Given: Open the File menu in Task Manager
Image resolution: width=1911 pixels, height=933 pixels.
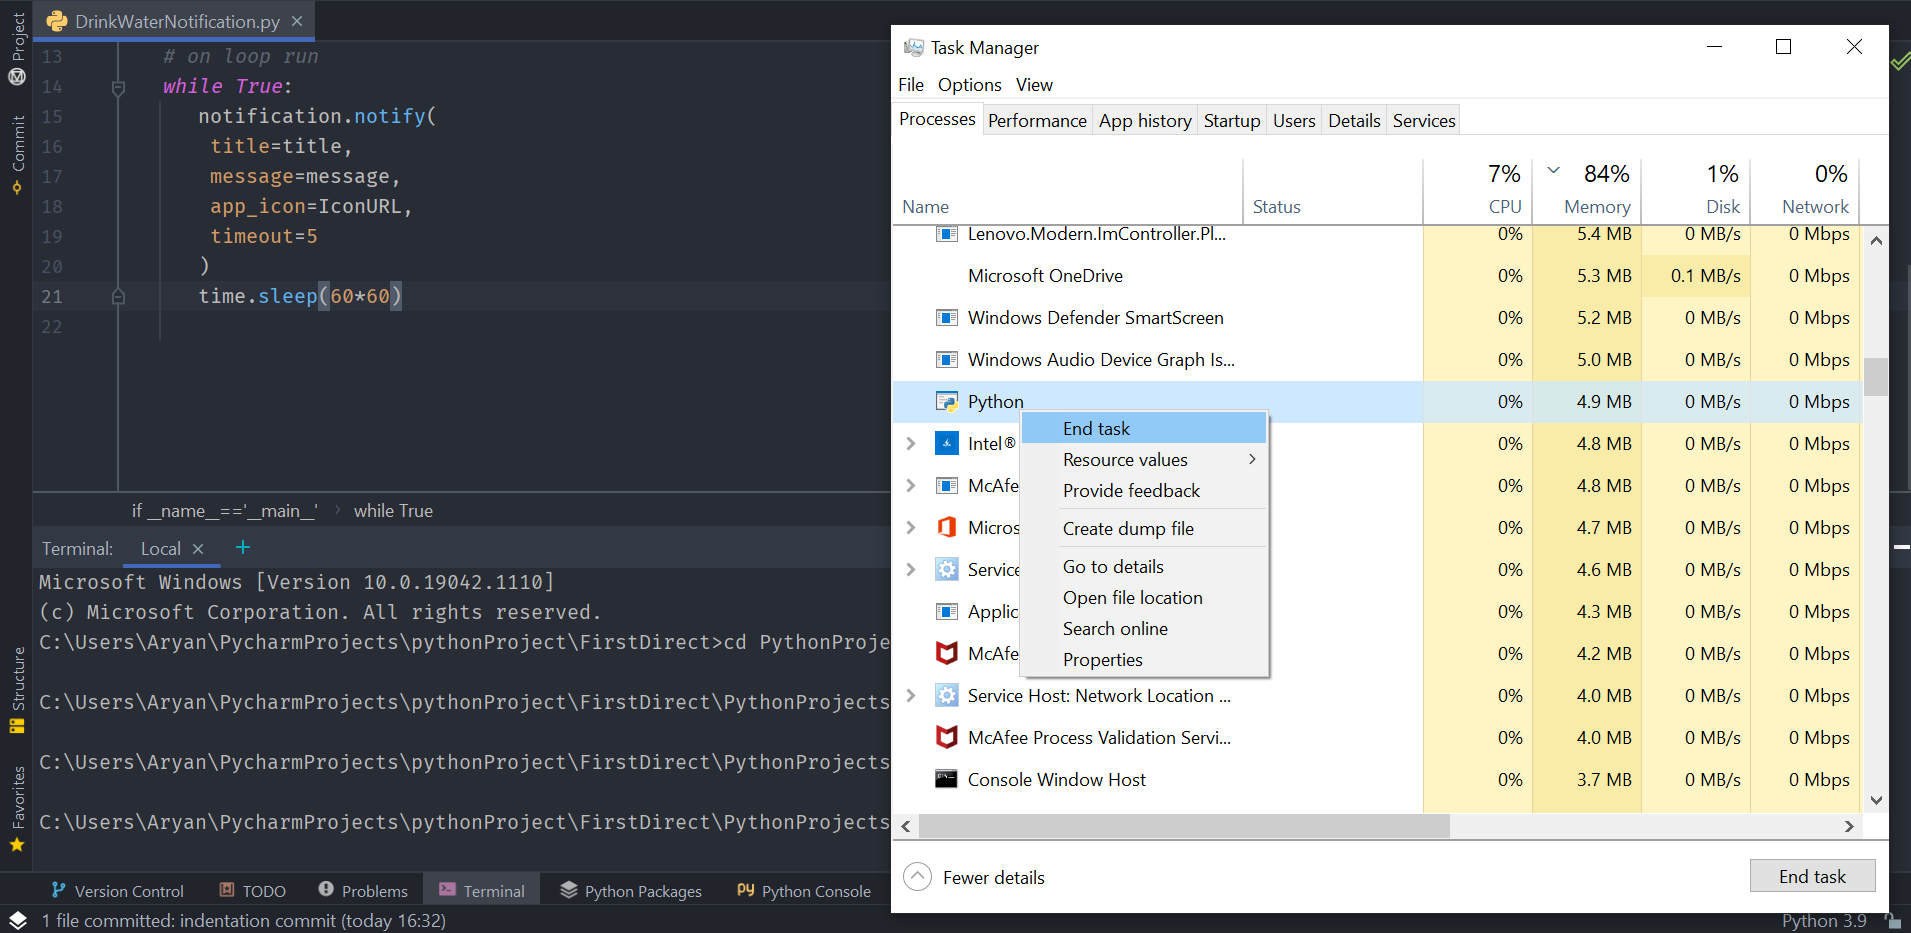Looking at the screenshot, I should tap(911, 85).
